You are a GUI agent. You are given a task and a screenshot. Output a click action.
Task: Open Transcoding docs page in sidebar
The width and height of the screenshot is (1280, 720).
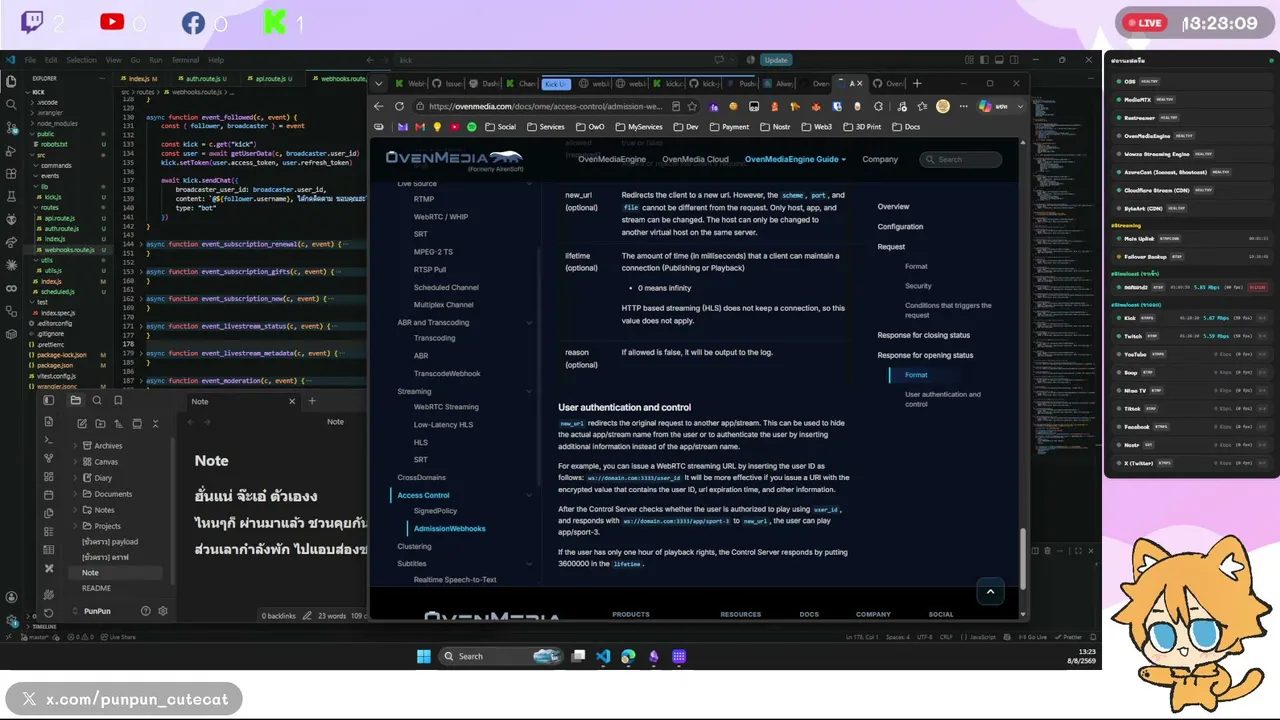click(434, 338)
